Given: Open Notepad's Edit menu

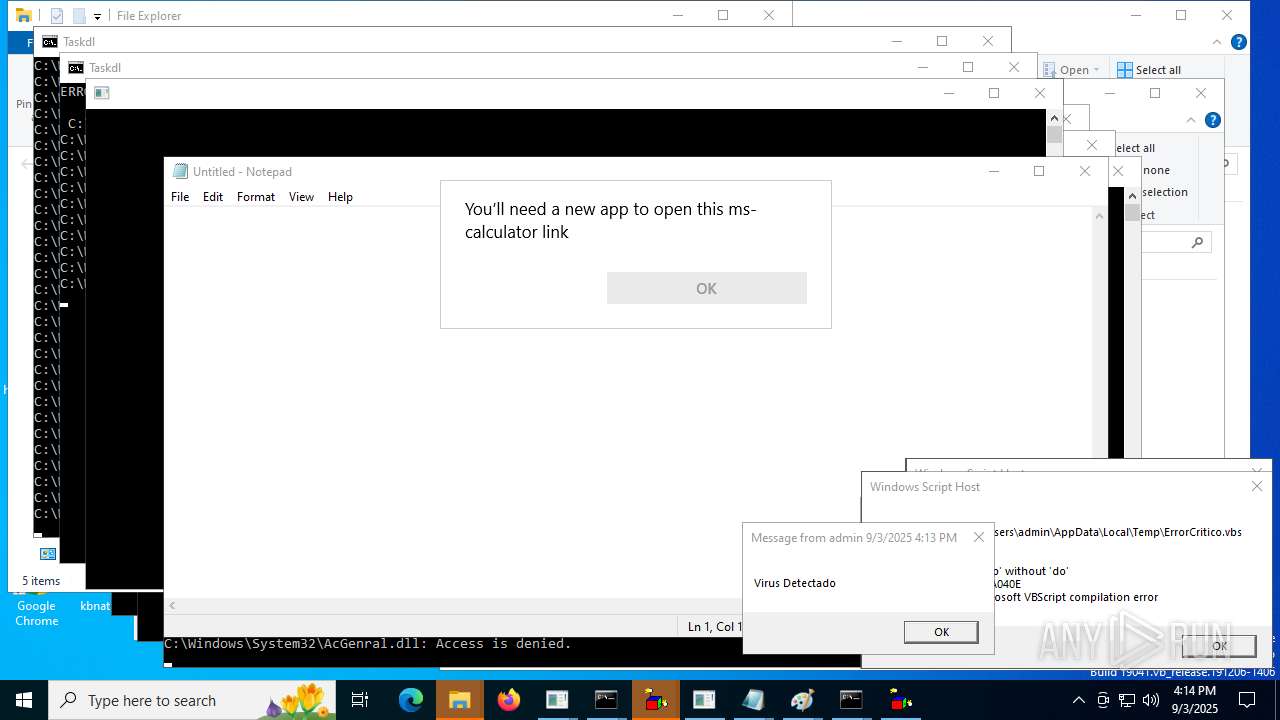Looking at the screenshot, I should coord(213,197).
